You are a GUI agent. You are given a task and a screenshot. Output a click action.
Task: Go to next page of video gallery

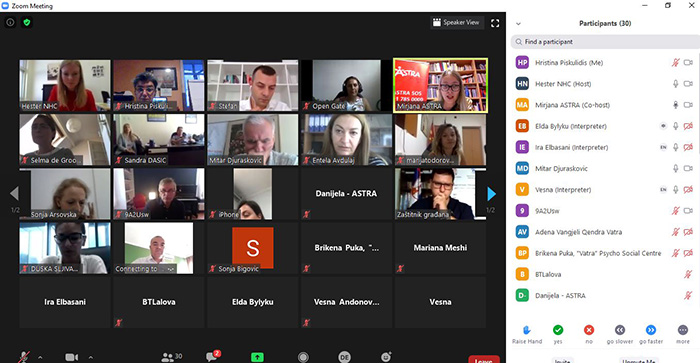click(x=491, y=194)
